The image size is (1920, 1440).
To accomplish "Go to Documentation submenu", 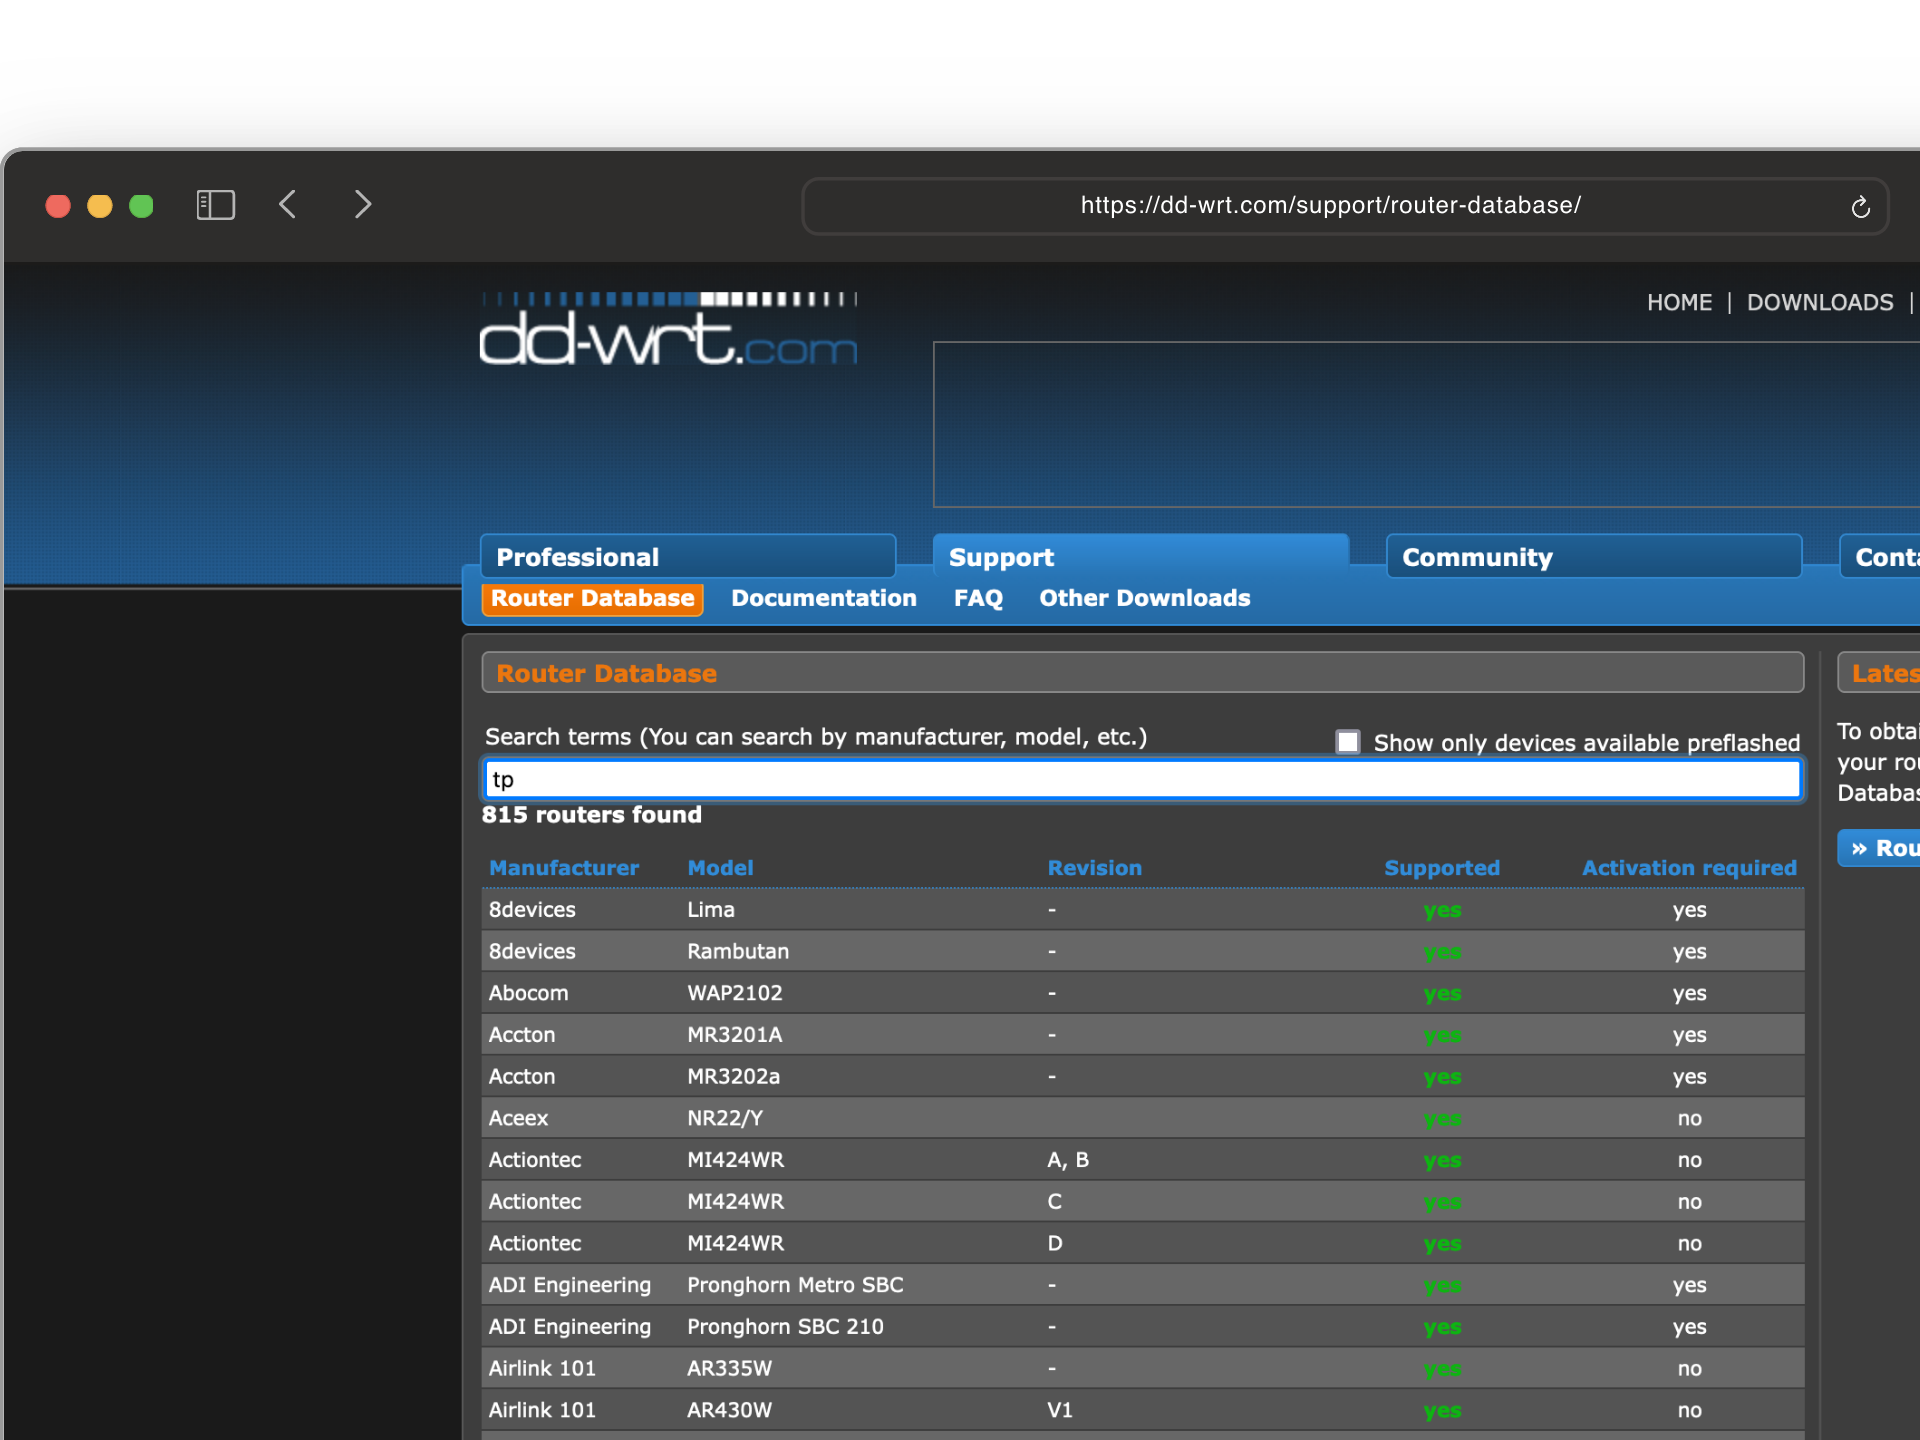I will pyautogui.click(x=823, y=598).
